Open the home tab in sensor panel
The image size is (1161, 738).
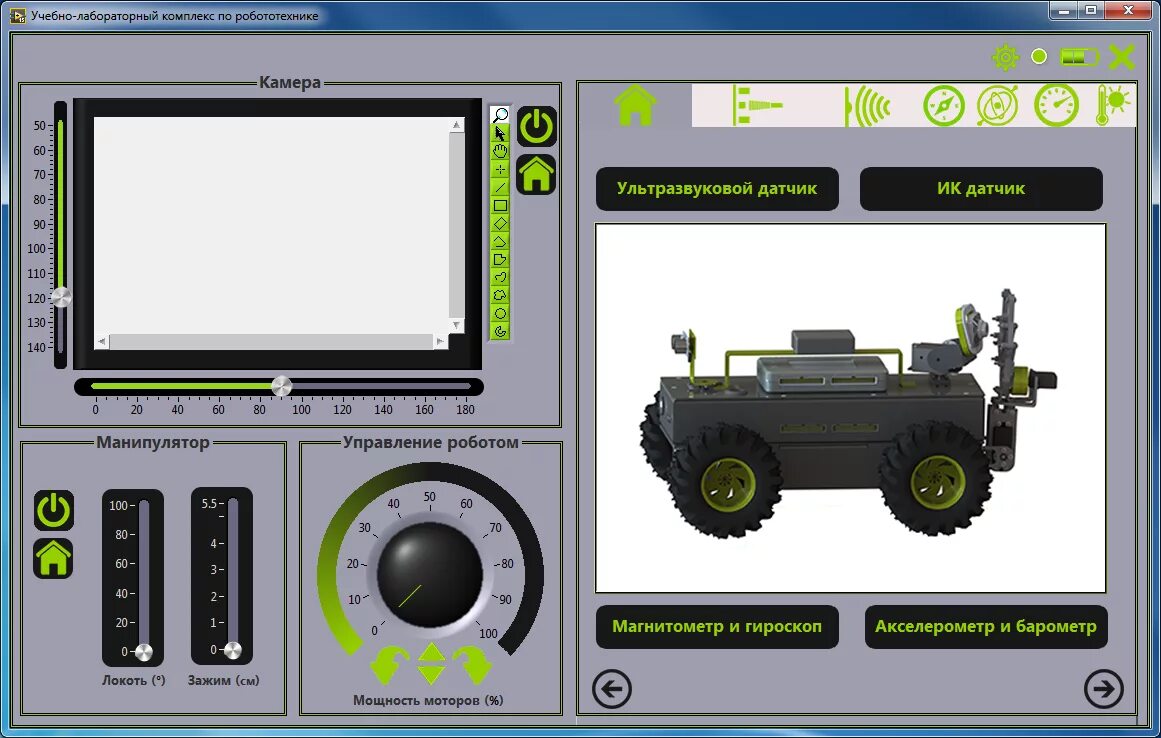point(635,105)
